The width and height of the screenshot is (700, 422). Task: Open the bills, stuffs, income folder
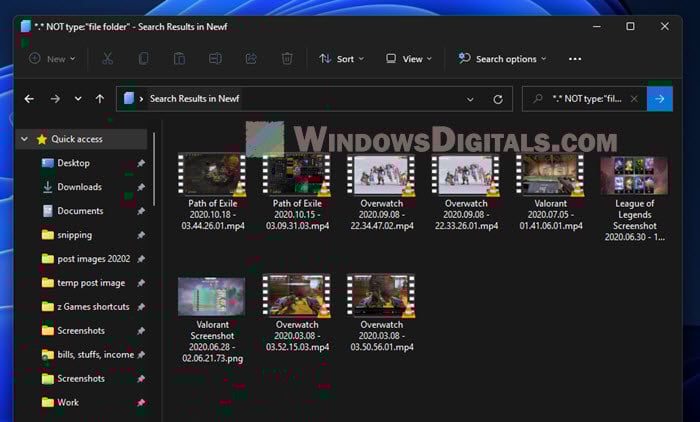point(96,355)
